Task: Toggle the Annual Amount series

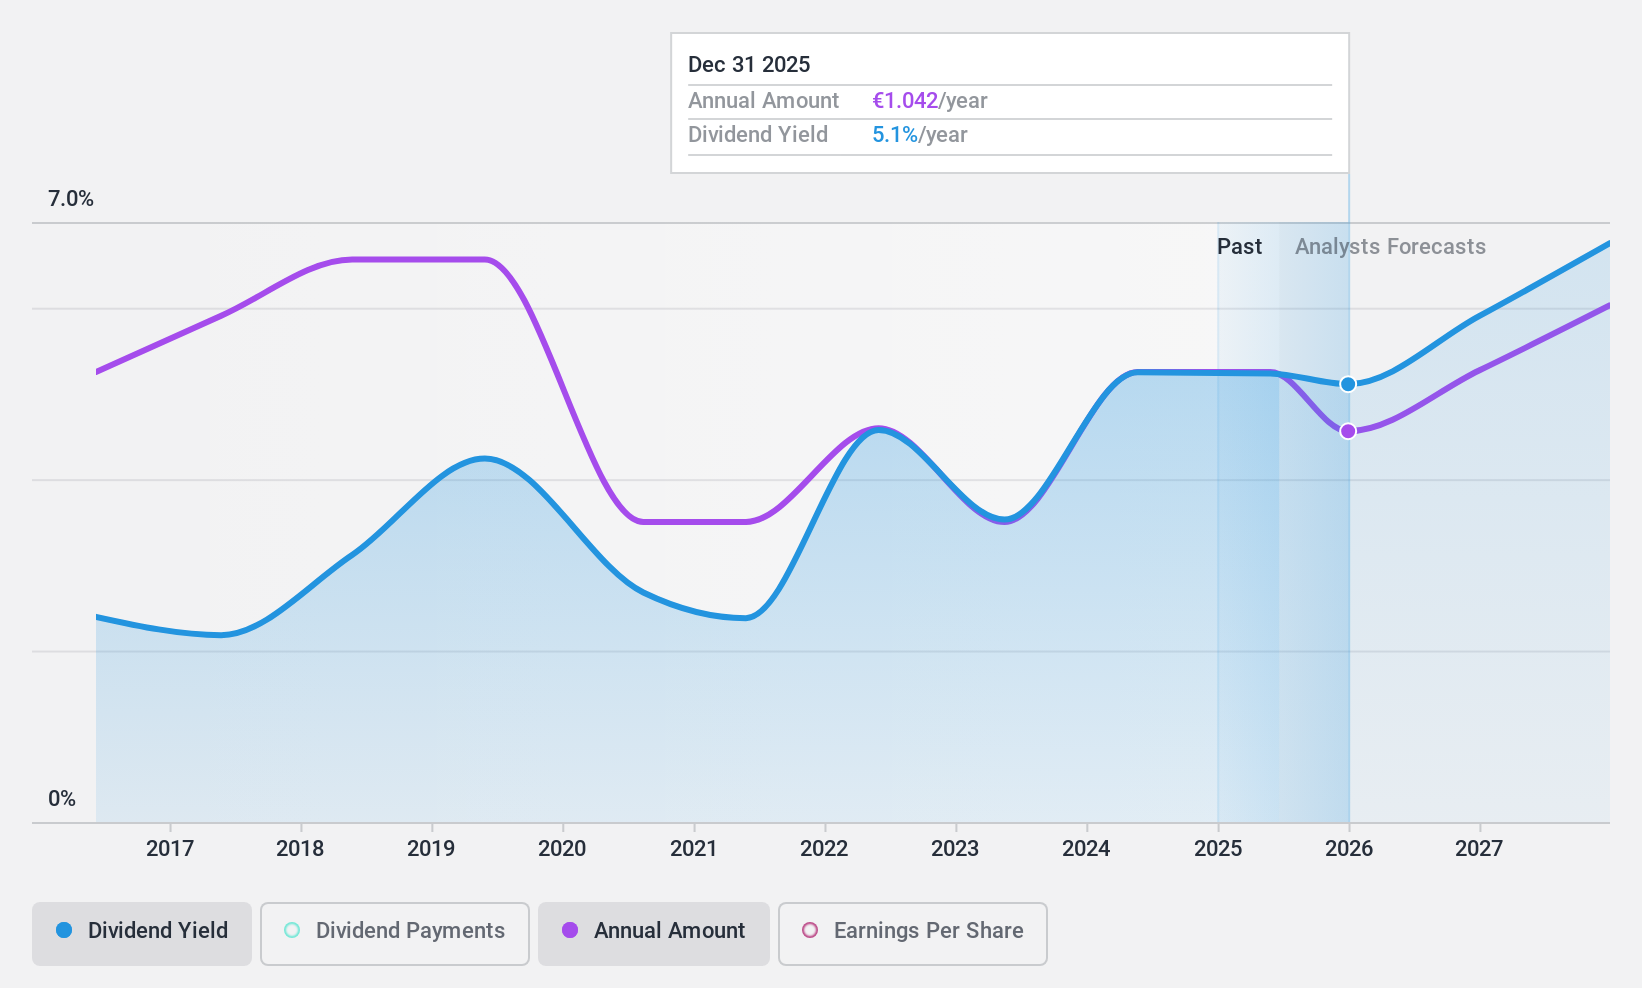Action: [x=654, y=934]
